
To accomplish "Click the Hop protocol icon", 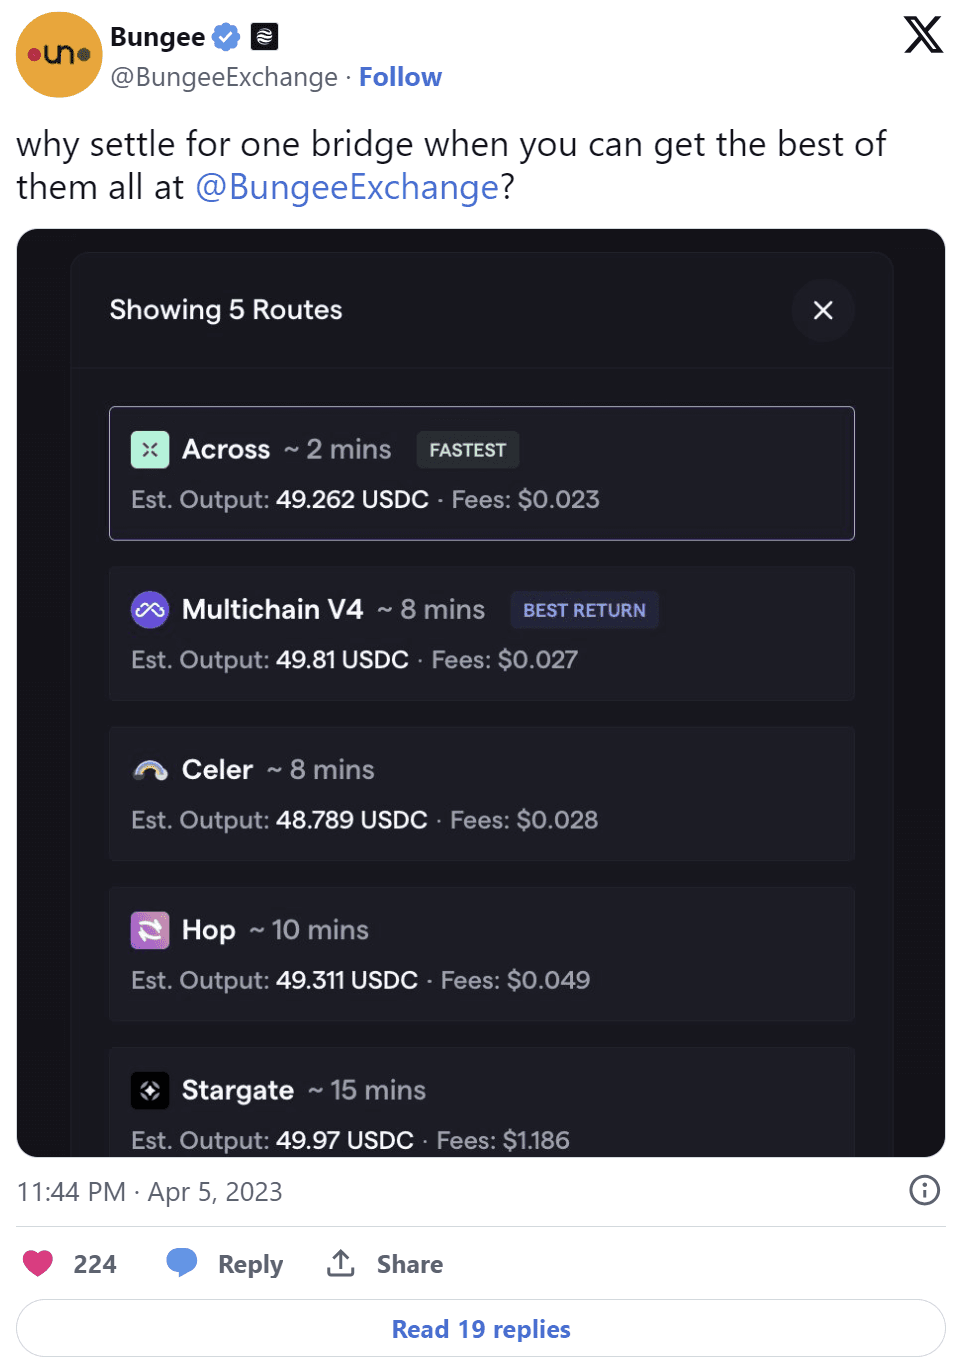I will coord(149,930).
